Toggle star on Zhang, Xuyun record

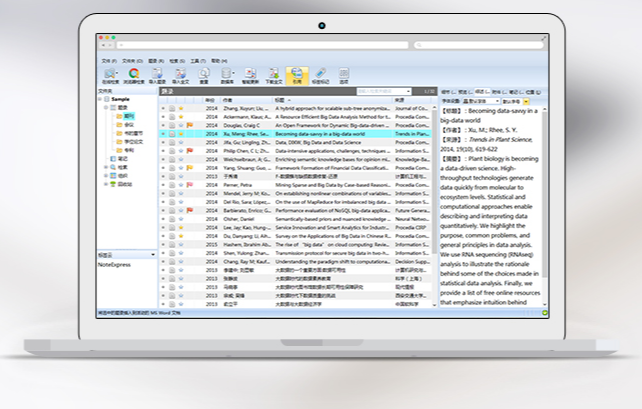tap(180, 108)
